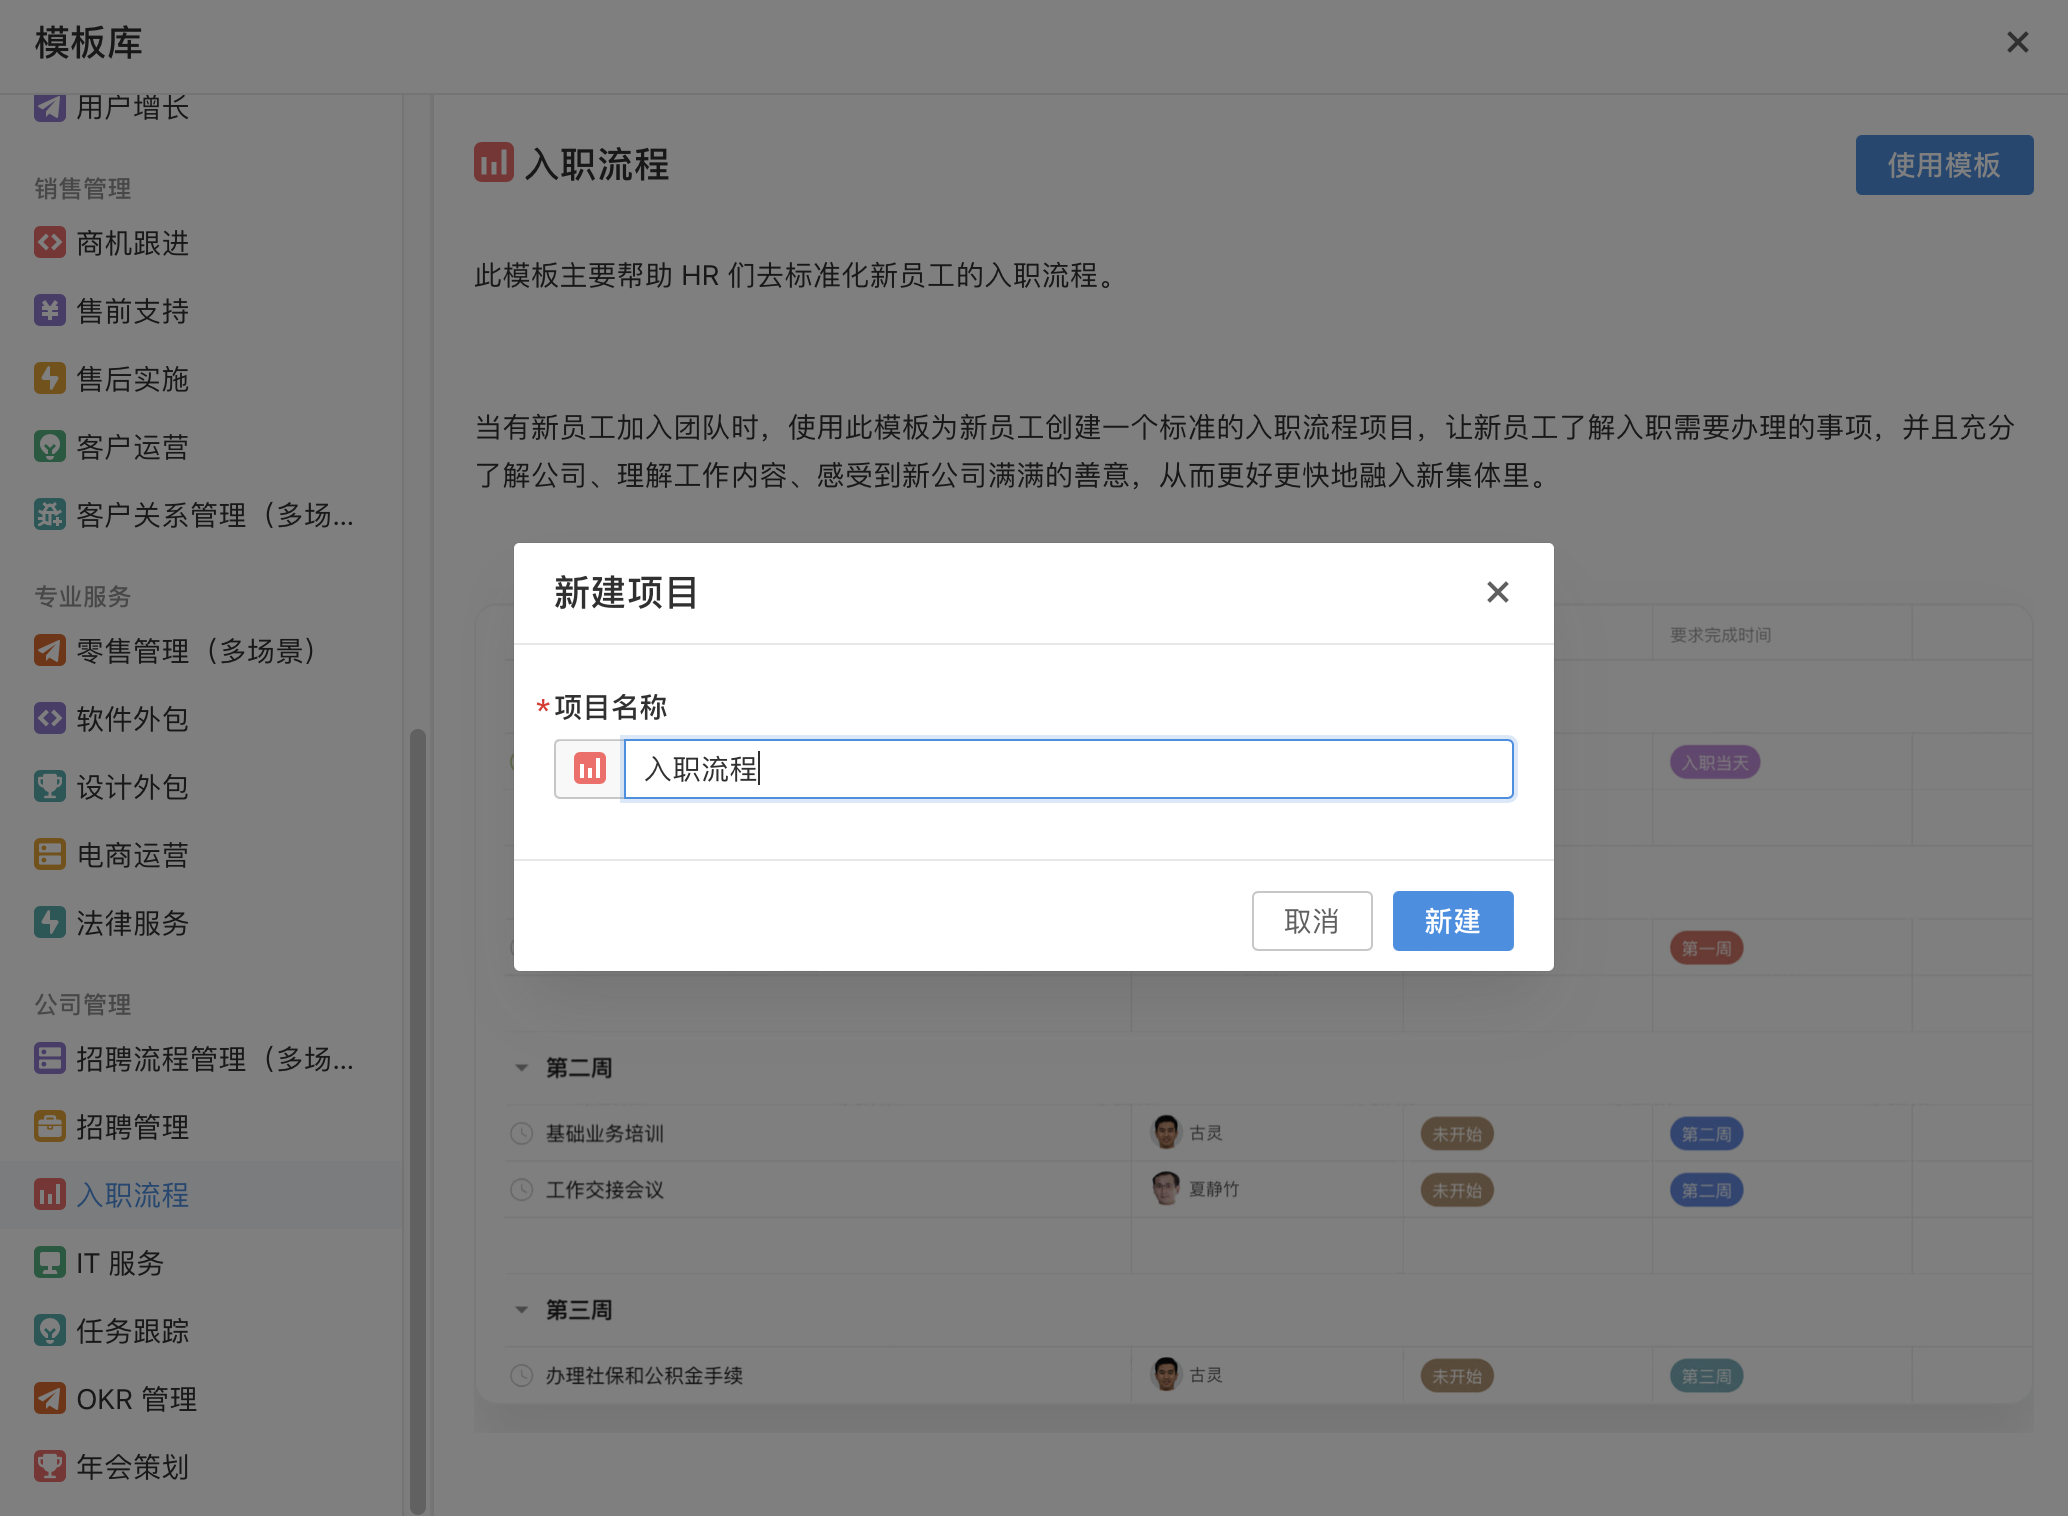Image resolution: width=2068 pixels, height=1516 pixels.
Task: Click the 要求完成时间 column header
Action: pyautogui.click(x=1720, y=635)
